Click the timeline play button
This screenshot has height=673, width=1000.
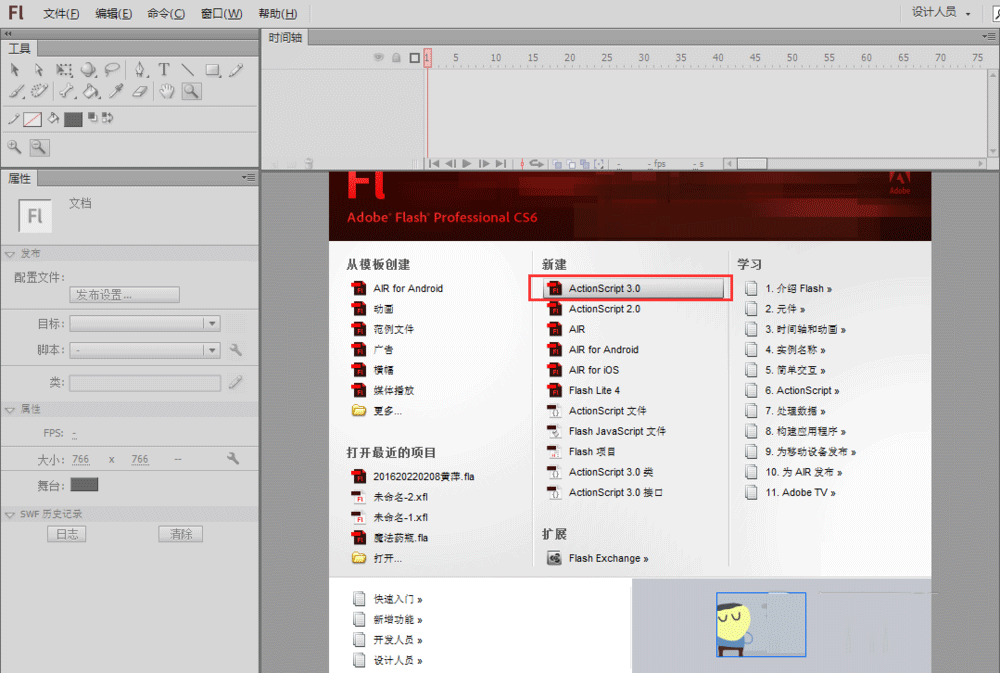tap(467, 164)
